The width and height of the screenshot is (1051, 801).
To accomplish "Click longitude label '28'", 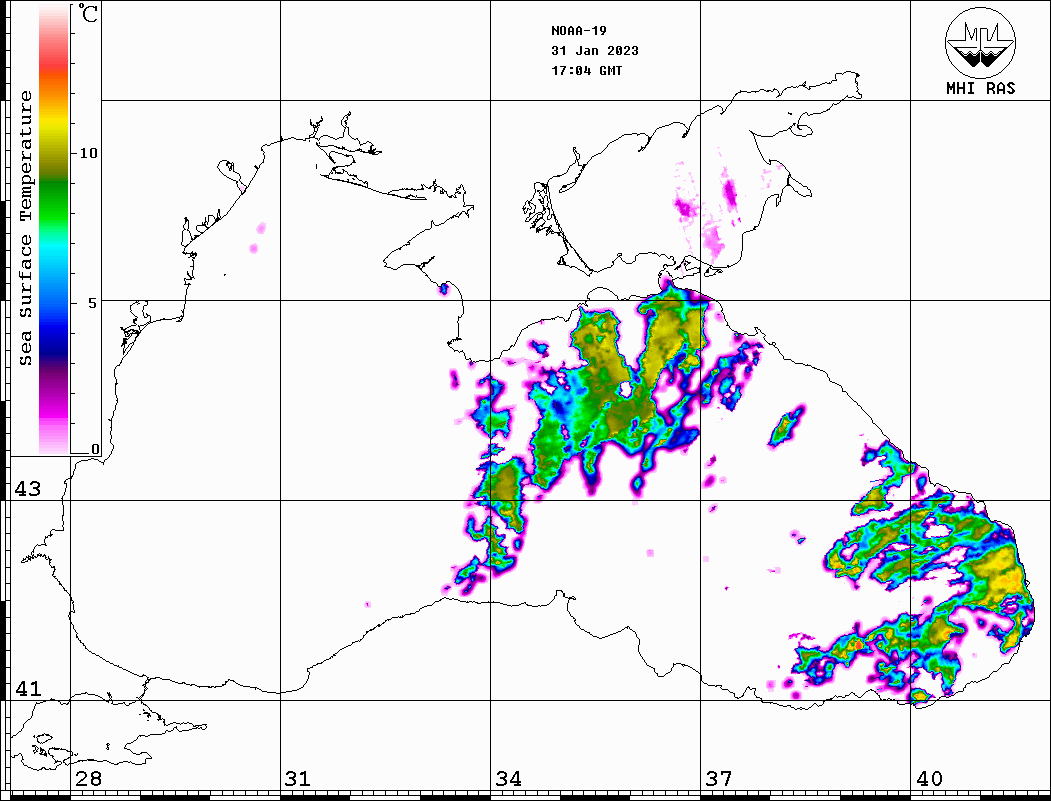I will click(88, 779).
